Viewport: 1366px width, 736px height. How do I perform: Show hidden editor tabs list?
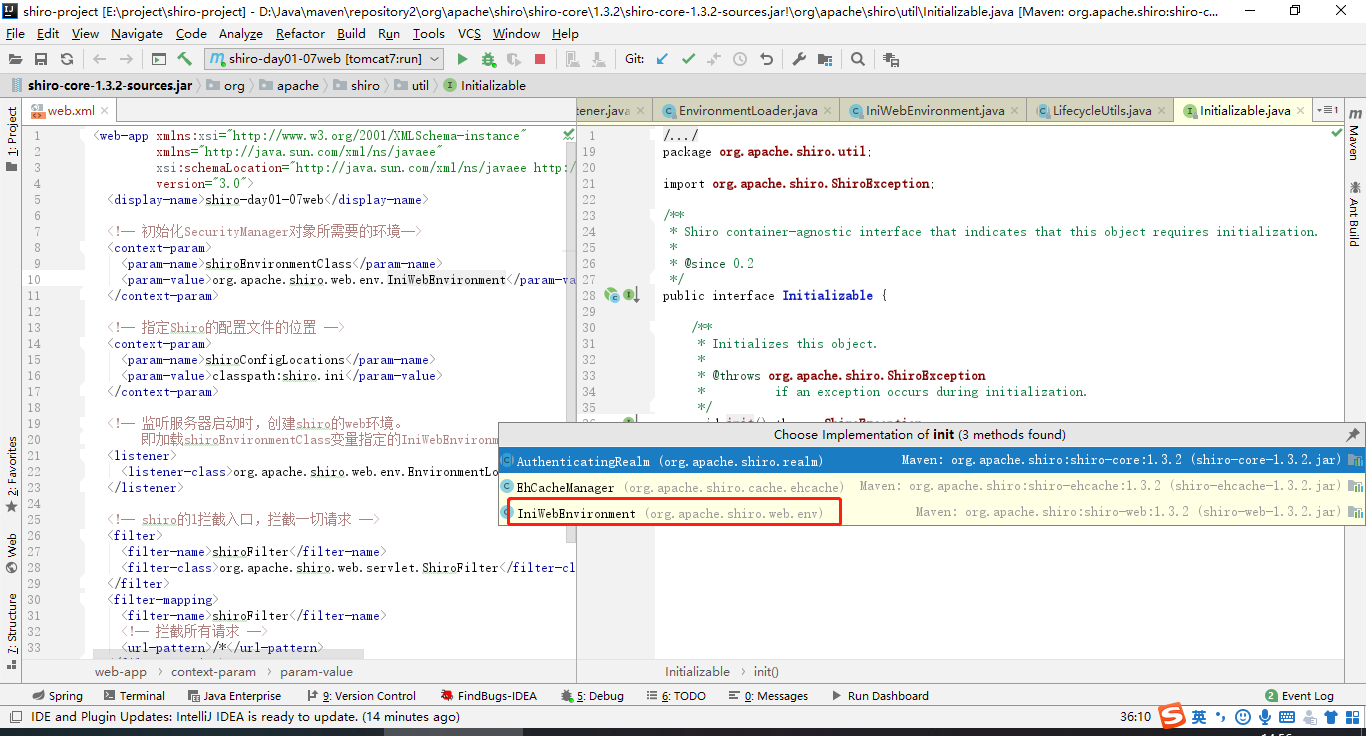1327,110
